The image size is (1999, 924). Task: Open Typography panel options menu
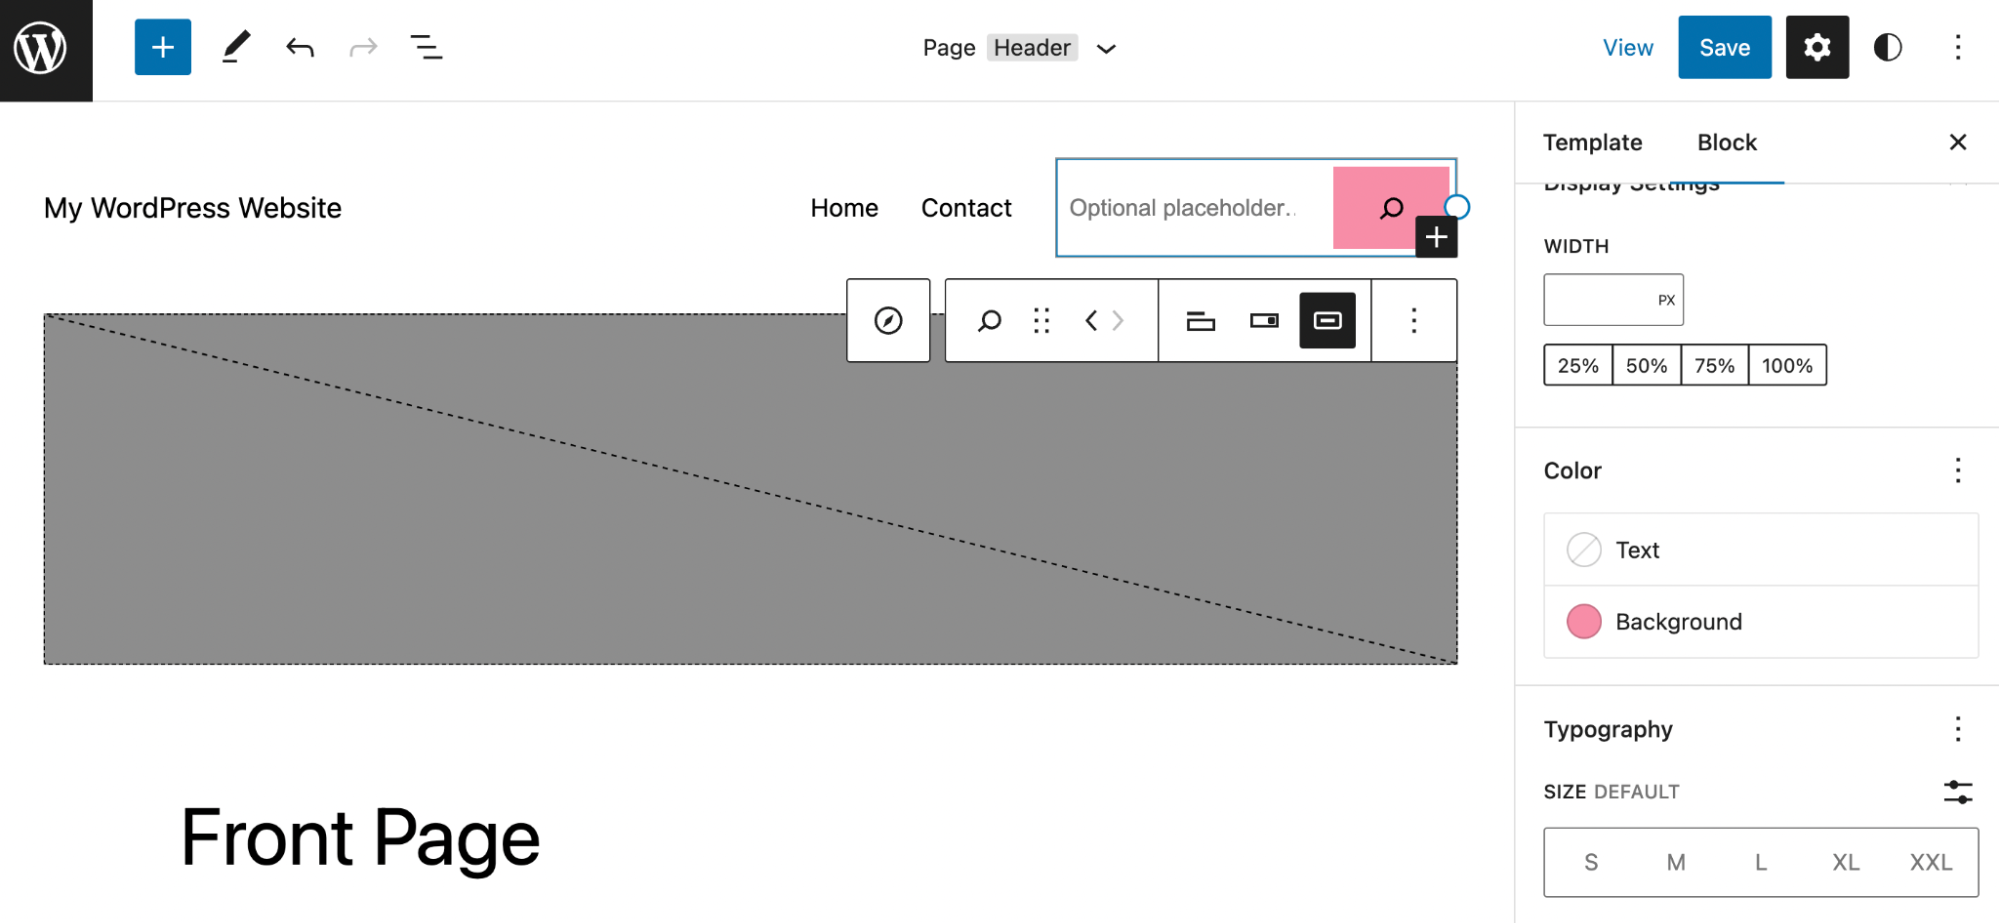(x=1957, y=729)
